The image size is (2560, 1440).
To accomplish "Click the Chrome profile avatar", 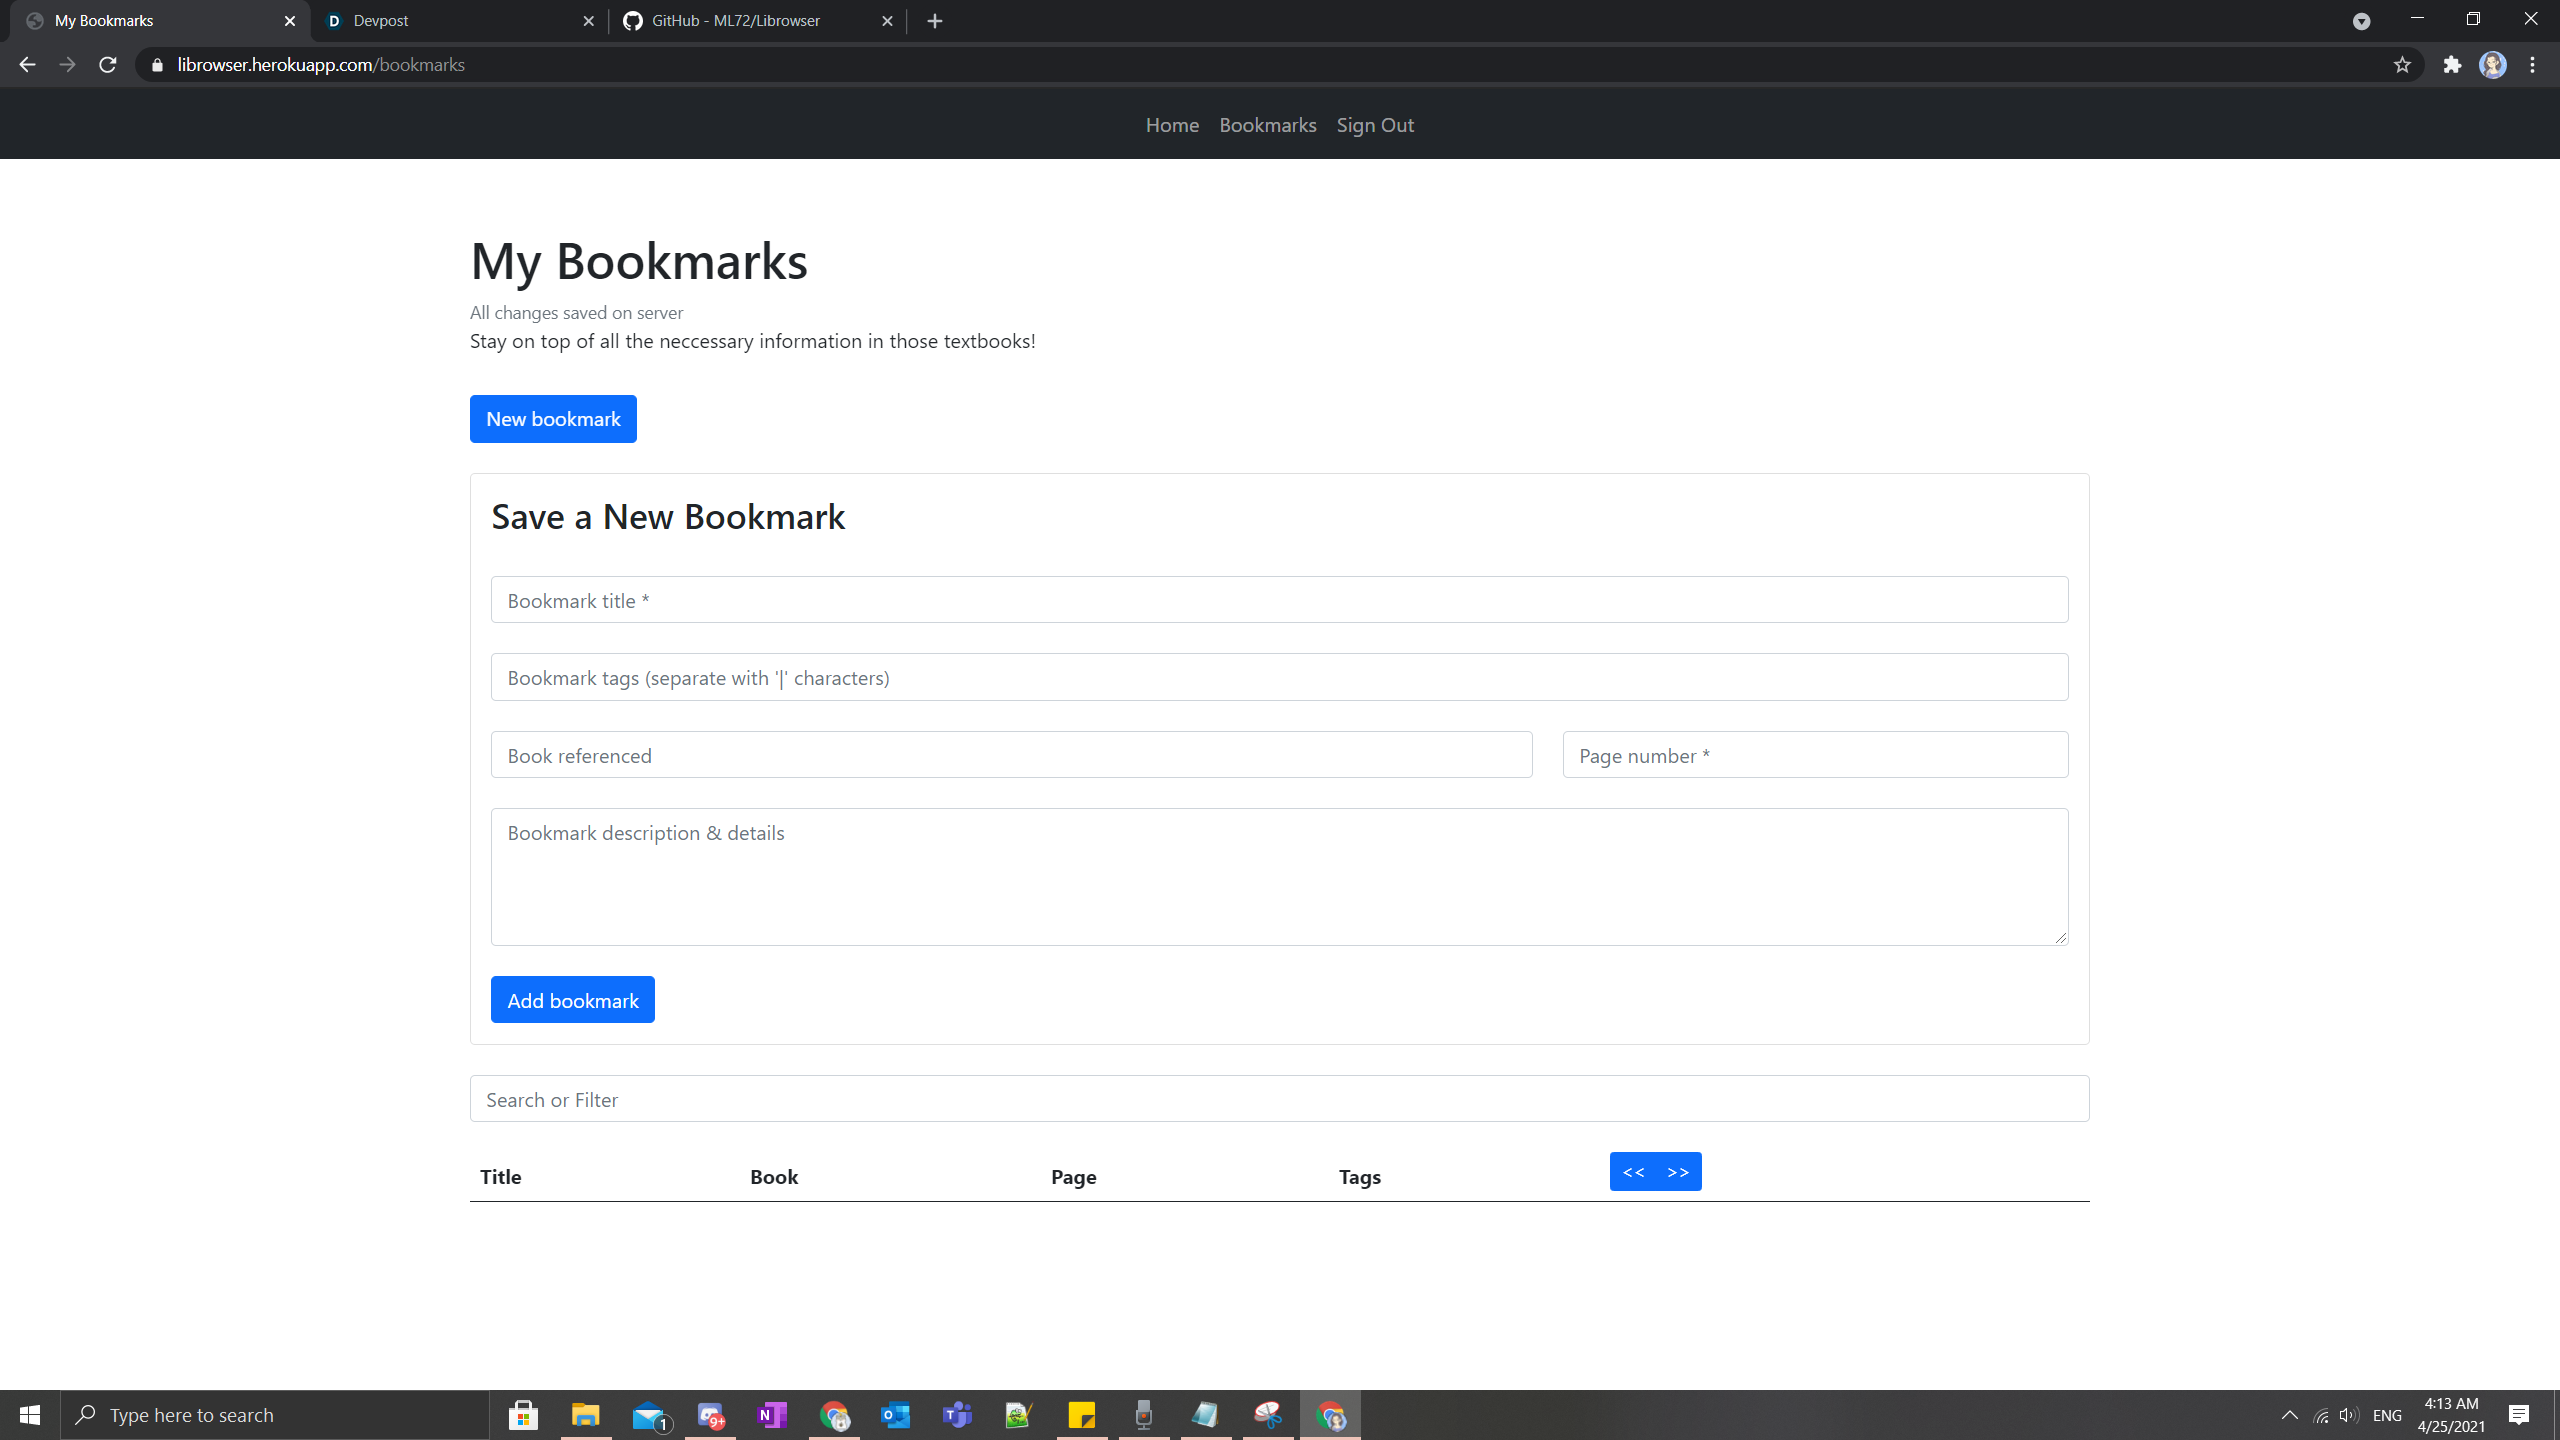I will (x=2492, y=65).
